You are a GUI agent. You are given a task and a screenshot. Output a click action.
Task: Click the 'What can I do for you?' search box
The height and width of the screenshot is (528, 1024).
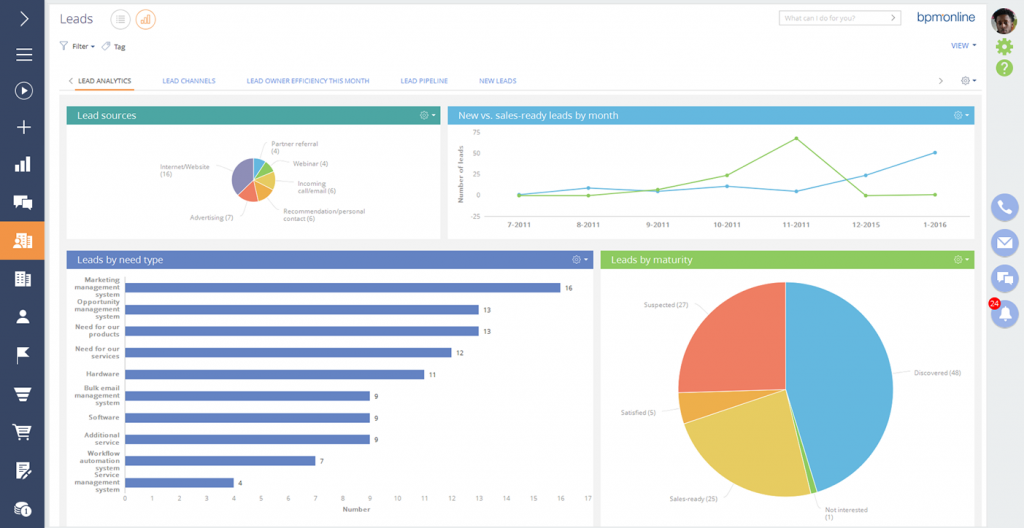tap(838, 18)
